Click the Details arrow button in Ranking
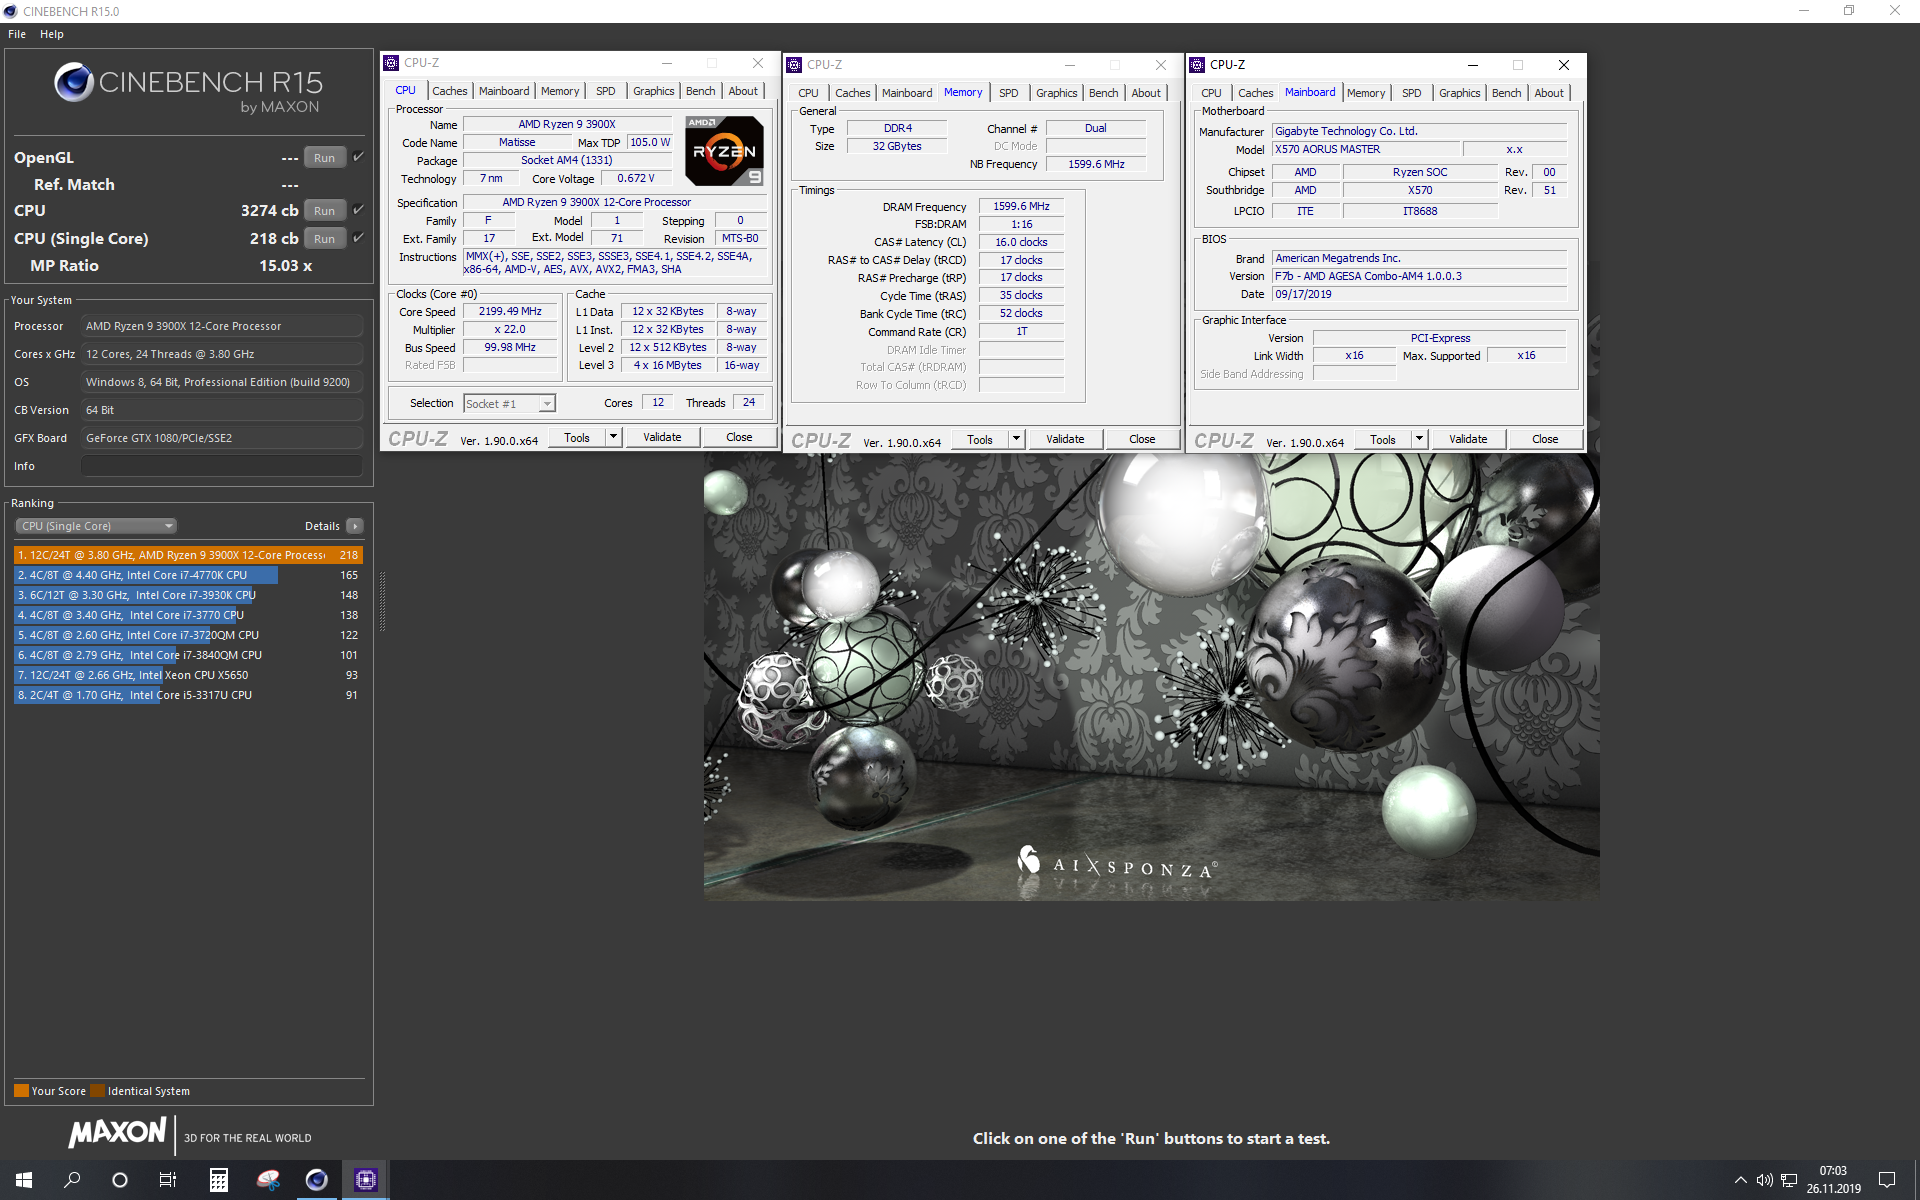This screenshot has width=1920, height=1200. [x=355, y=526]
